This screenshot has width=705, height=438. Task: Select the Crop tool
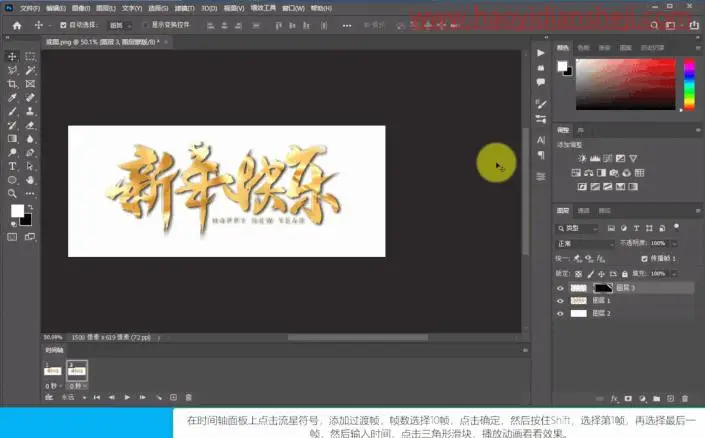(12, 84)
